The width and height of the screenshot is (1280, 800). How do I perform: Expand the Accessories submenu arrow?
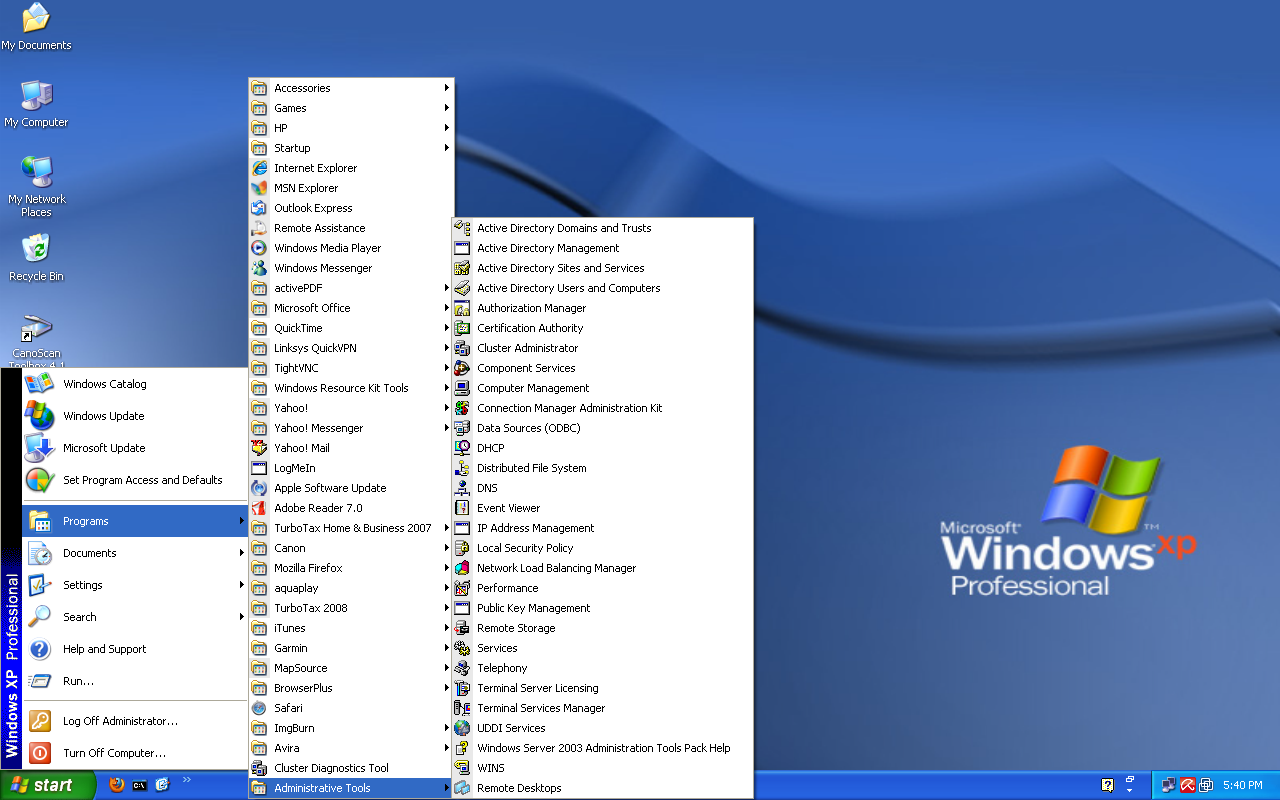pos(447,88)
